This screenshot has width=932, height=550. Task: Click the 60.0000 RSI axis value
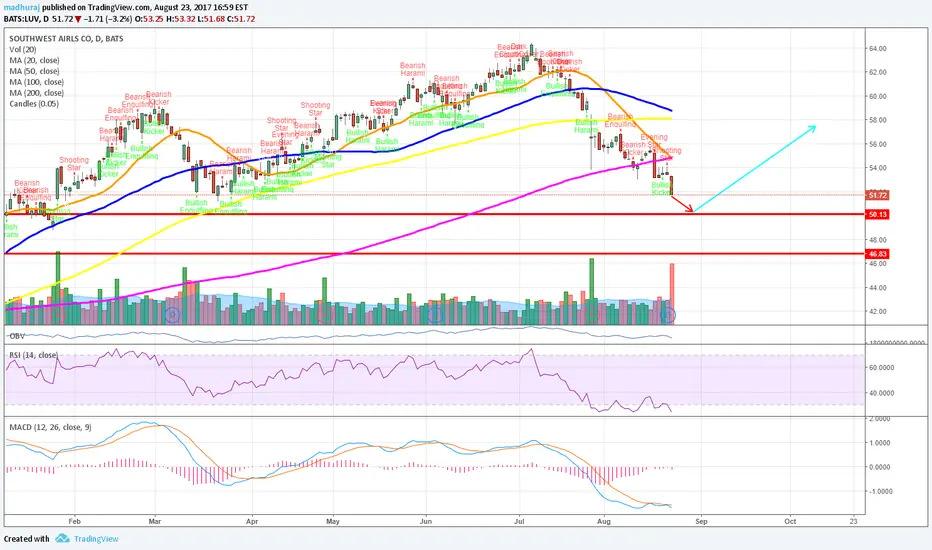pos(881,367)
